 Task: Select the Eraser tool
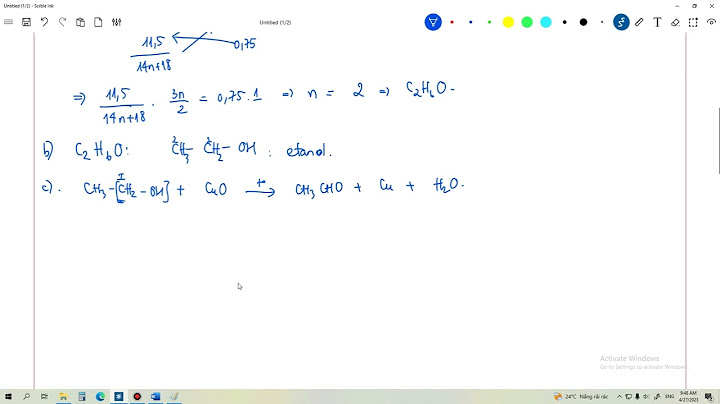(x=675, y=22)
